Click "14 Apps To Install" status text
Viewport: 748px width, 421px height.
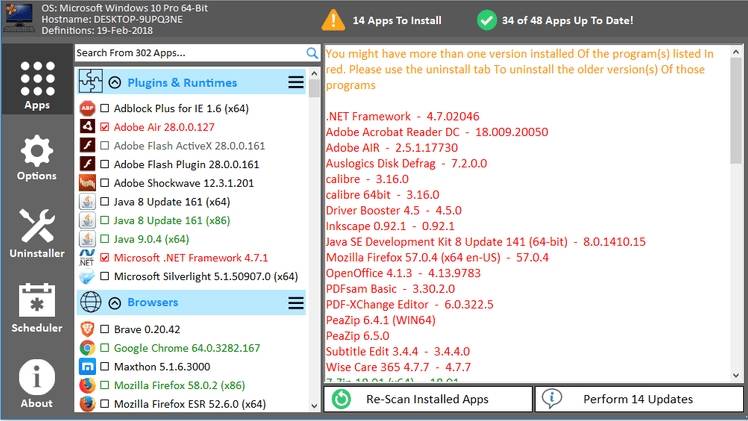click(397, 21)
